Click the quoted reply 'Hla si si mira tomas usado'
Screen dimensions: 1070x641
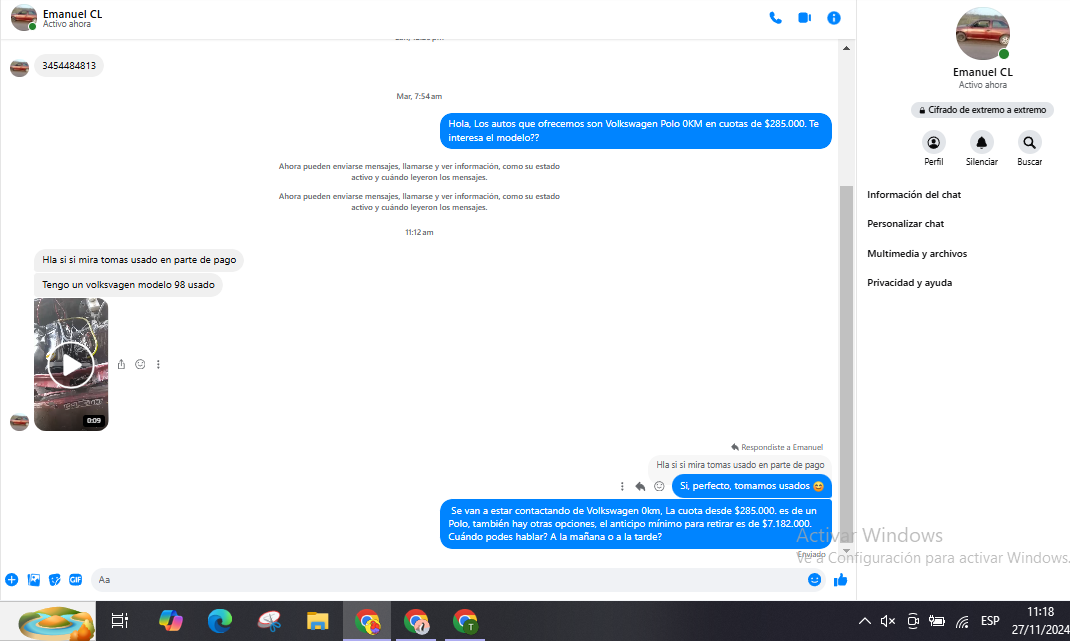(x=740, y=465)
